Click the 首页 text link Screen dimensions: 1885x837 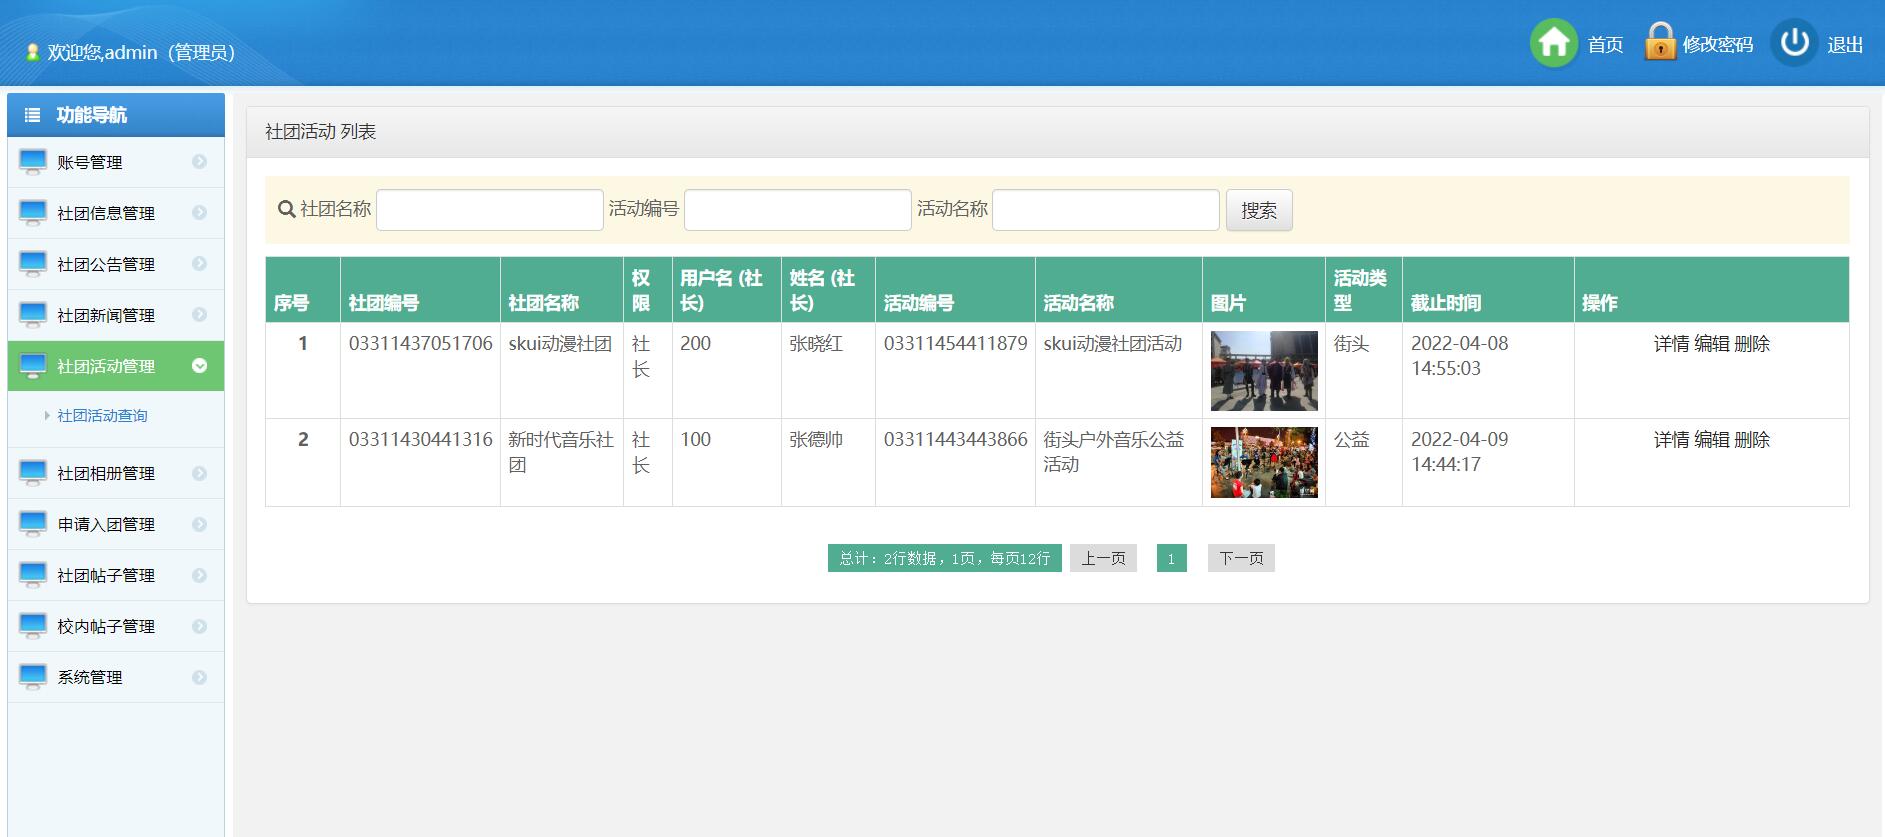point(1605,45)
